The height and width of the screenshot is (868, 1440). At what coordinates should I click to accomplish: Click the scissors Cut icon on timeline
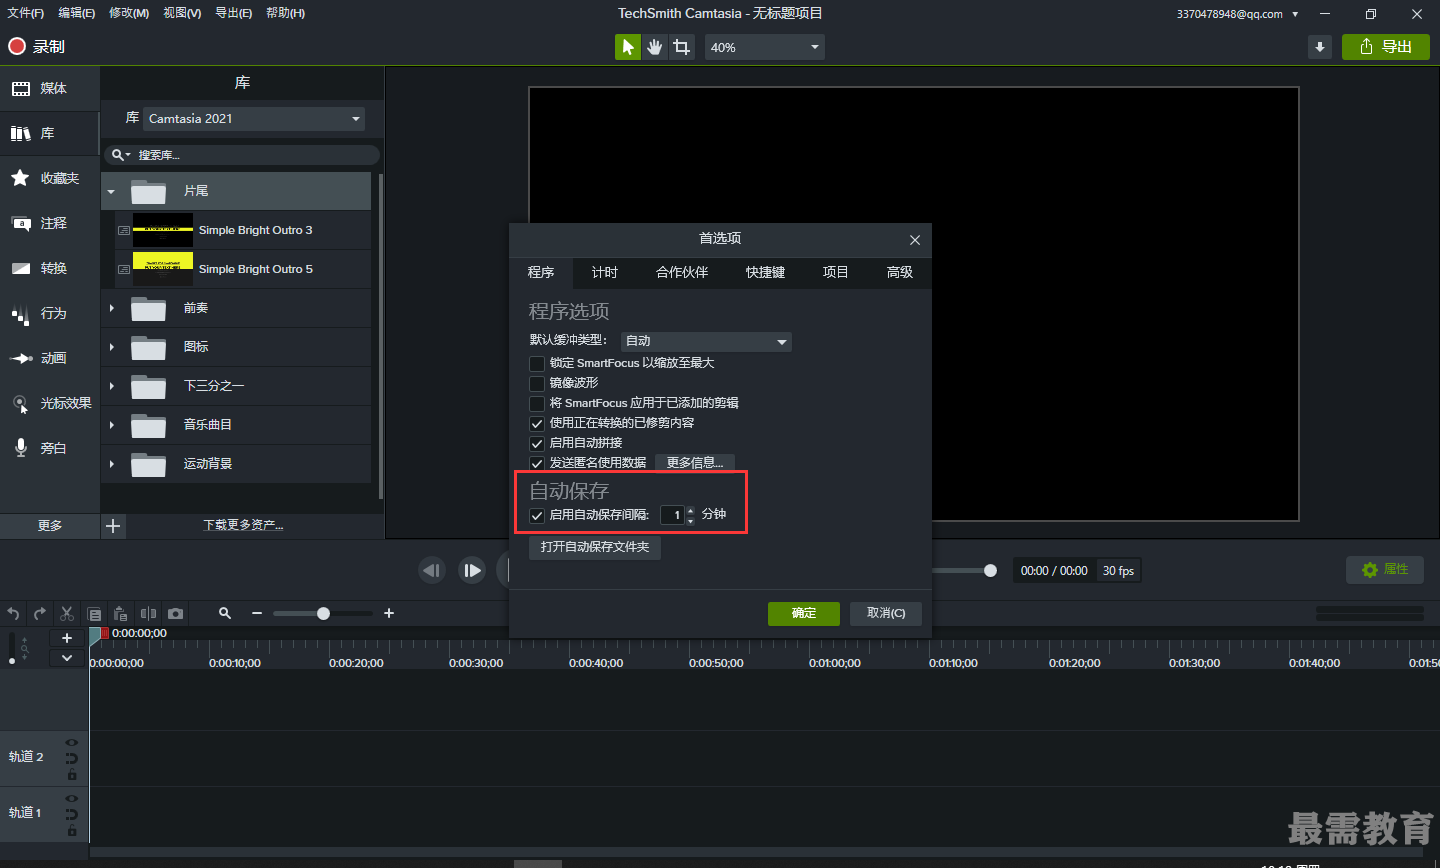67,613
